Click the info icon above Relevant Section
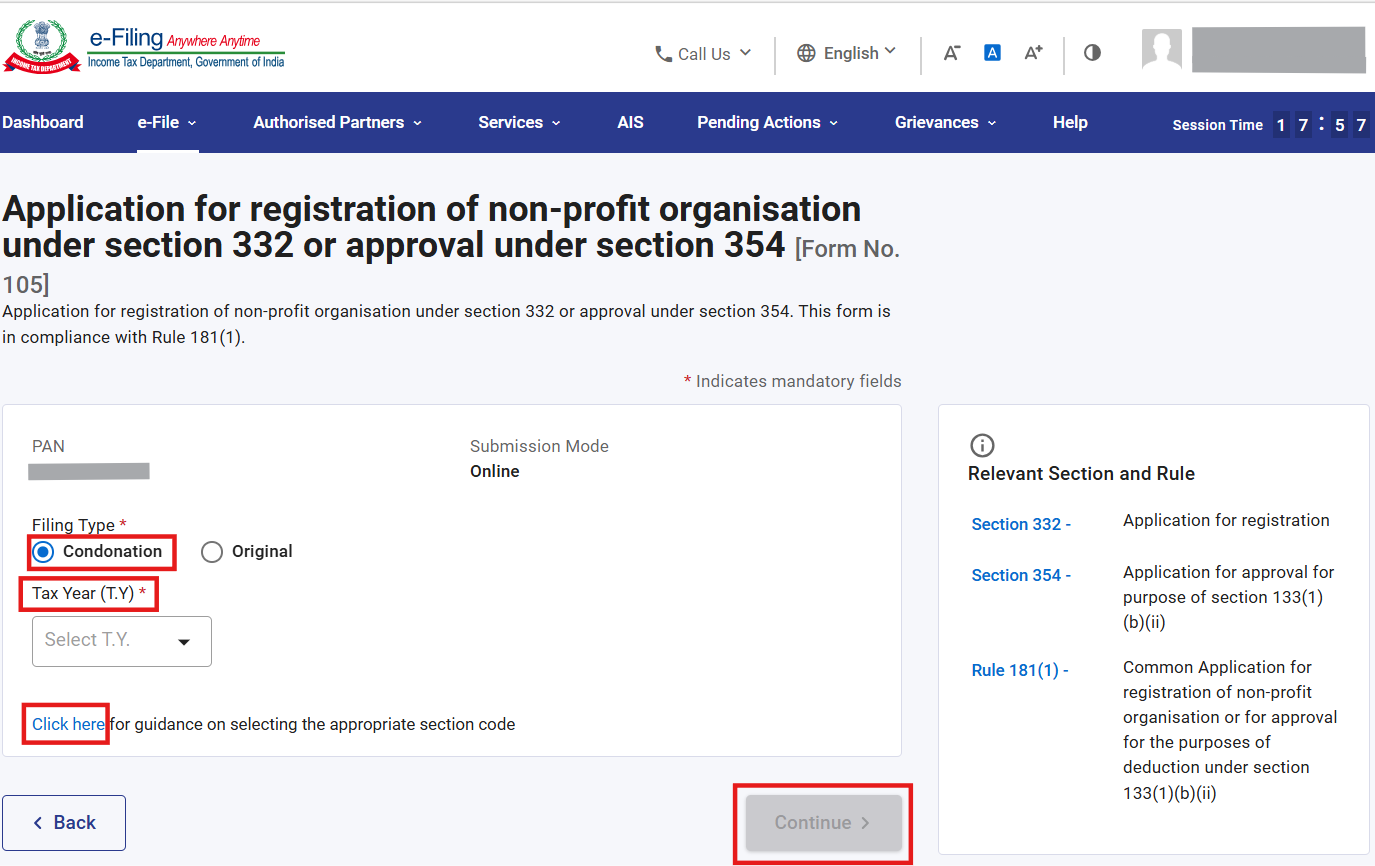Image resolution: width=1375 pixels, height=866 pixels. pos(982,446)
